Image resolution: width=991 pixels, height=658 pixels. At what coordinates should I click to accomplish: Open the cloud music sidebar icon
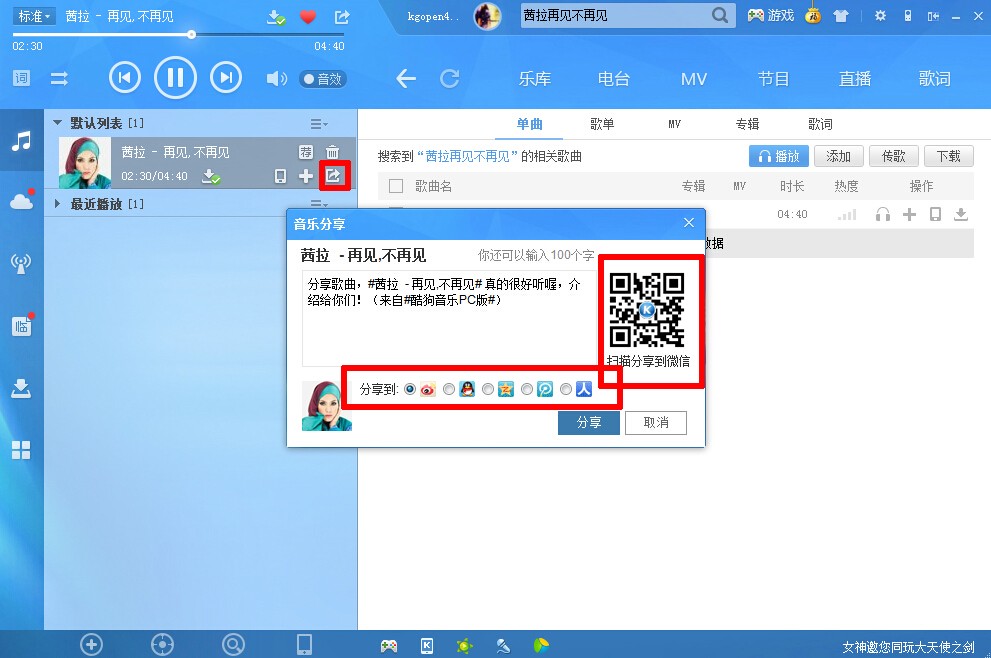[x=21, y=201]
